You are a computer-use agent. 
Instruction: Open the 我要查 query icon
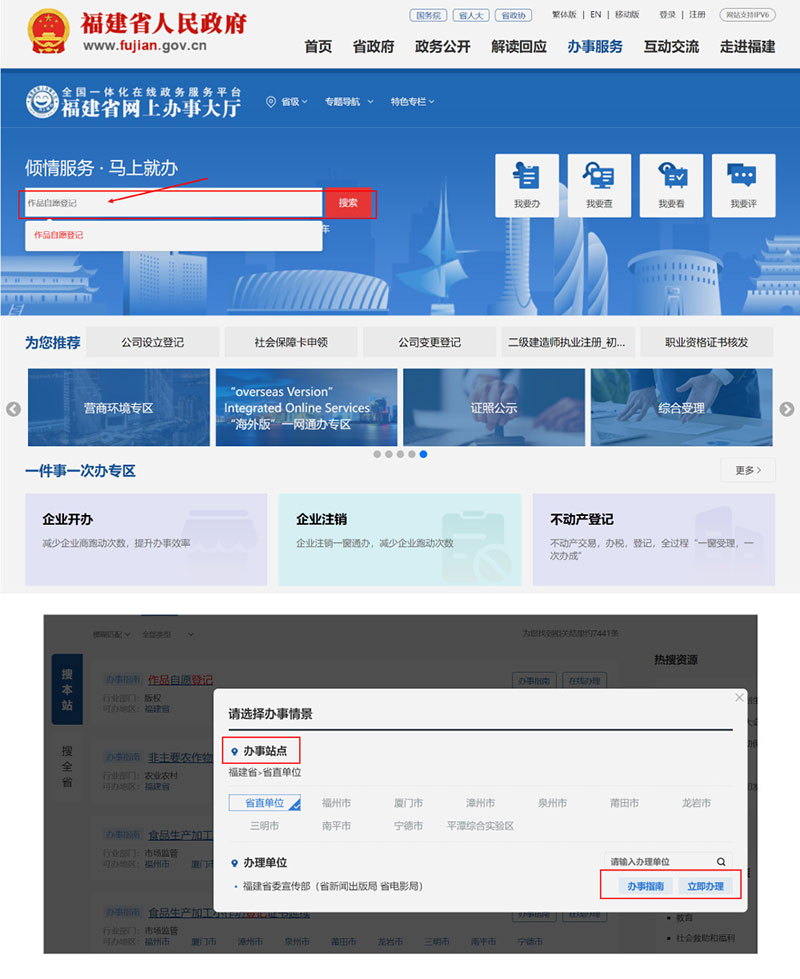(599, 185)
